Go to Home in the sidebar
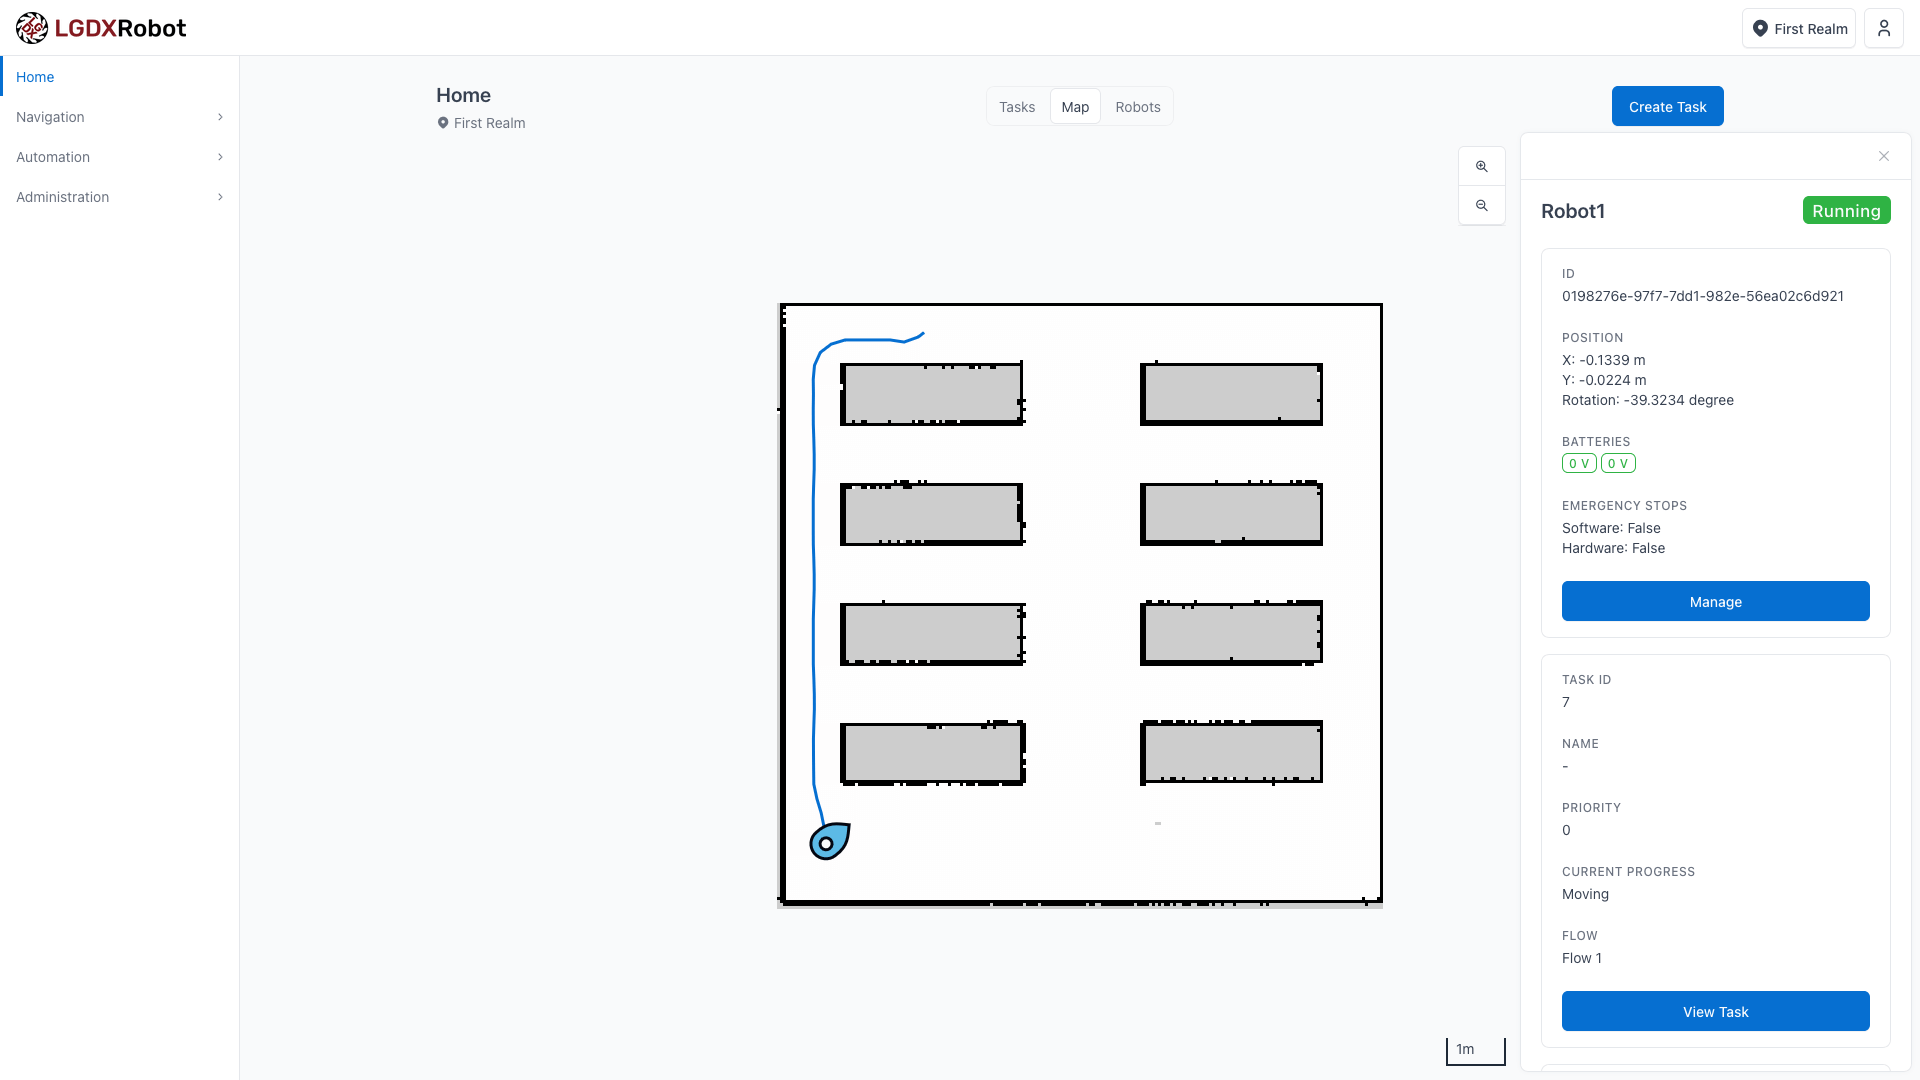The height and width of the screenshot is (1080, 1920). [35, 77]
